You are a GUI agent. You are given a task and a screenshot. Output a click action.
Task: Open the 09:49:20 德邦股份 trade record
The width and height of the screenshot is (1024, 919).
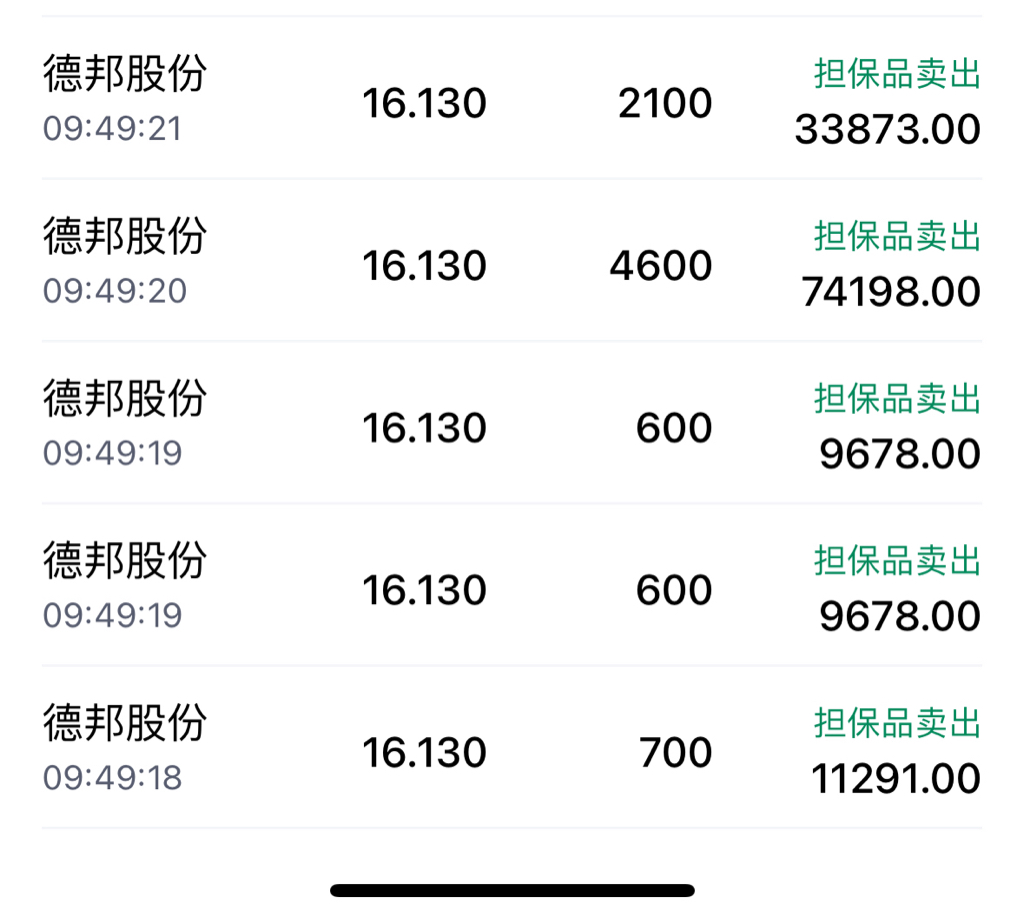coord(512,260)
